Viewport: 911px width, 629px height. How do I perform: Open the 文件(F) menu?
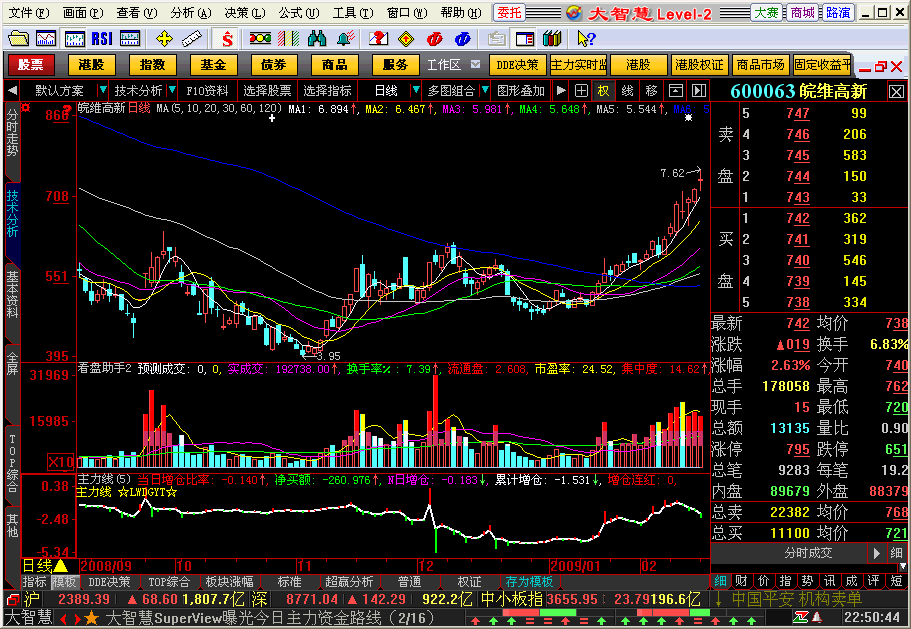tap(29, 12)
